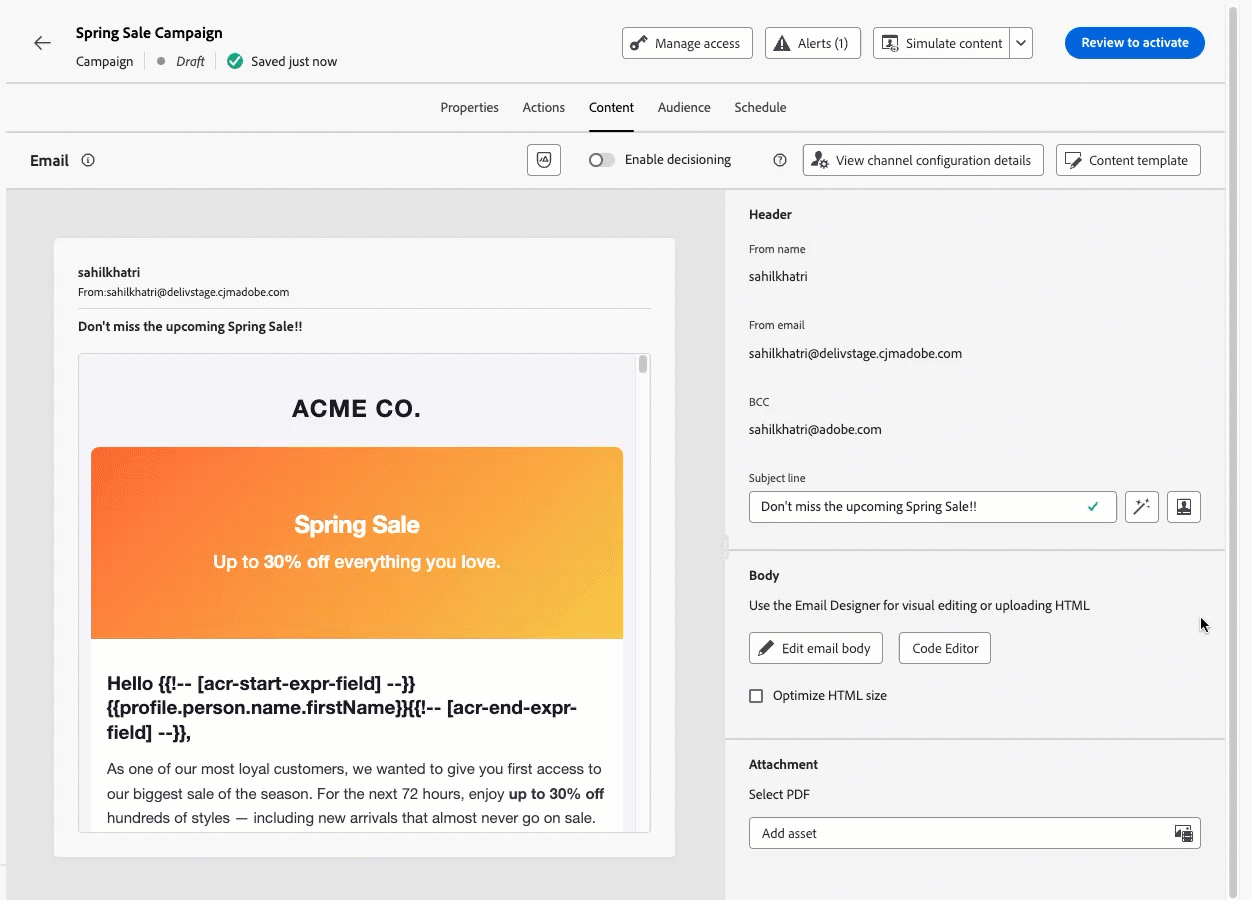This screenshot has height=900, width=1252.
Task: Click the Add asset attachment field
Action: click(x=975, y=833)
